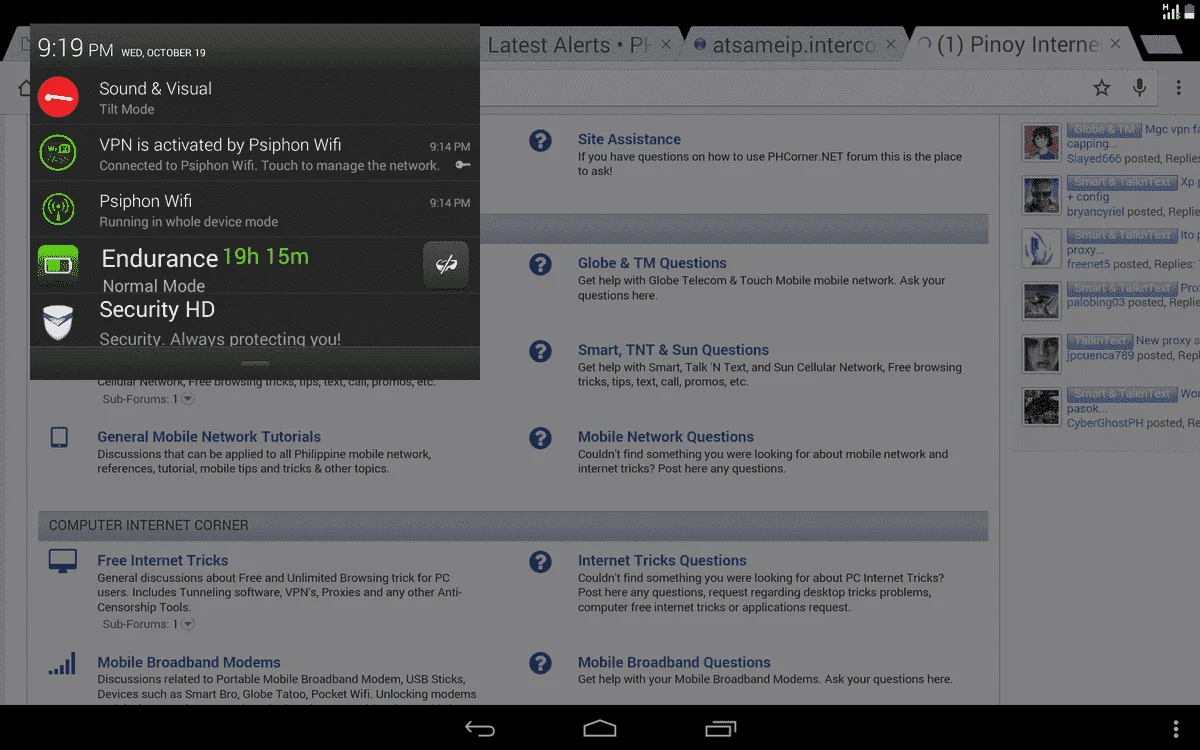The width and height of the screenshot is (1200, 750).
Task: Click the Globe & TM Questions icon
Action: [x=540, y=265]
